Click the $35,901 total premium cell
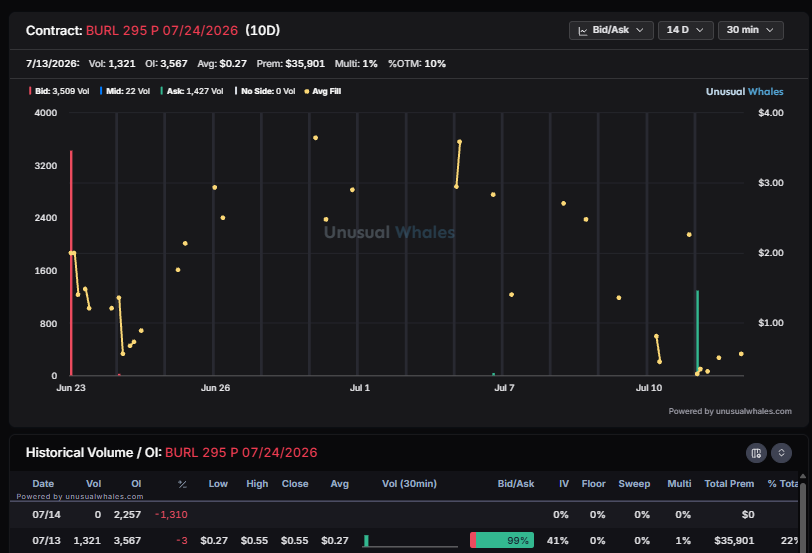Screen dimensions: 812x553 tap(734, 541)
